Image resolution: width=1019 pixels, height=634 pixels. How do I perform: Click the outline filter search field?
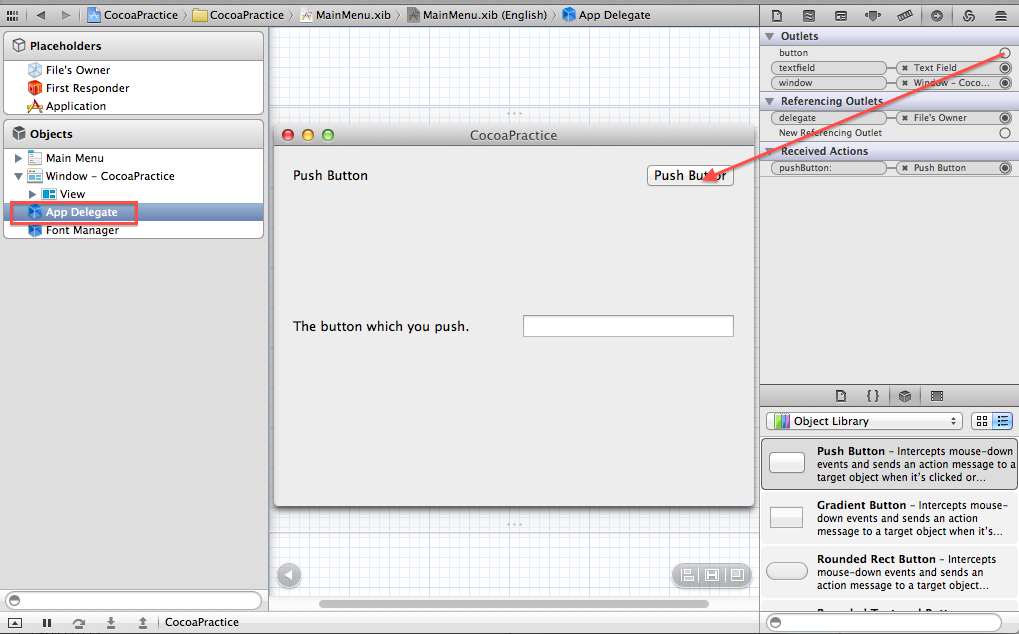tap(134, 600)
